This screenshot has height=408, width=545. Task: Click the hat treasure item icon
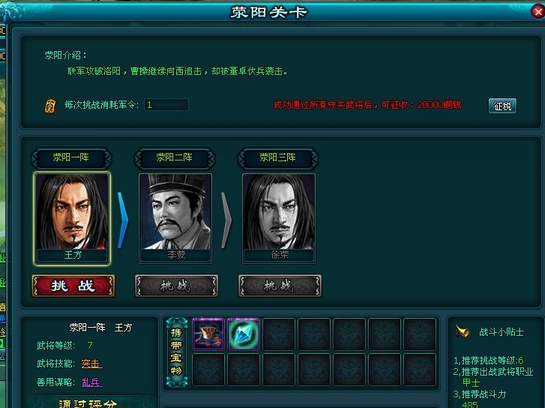coord(208,334)
